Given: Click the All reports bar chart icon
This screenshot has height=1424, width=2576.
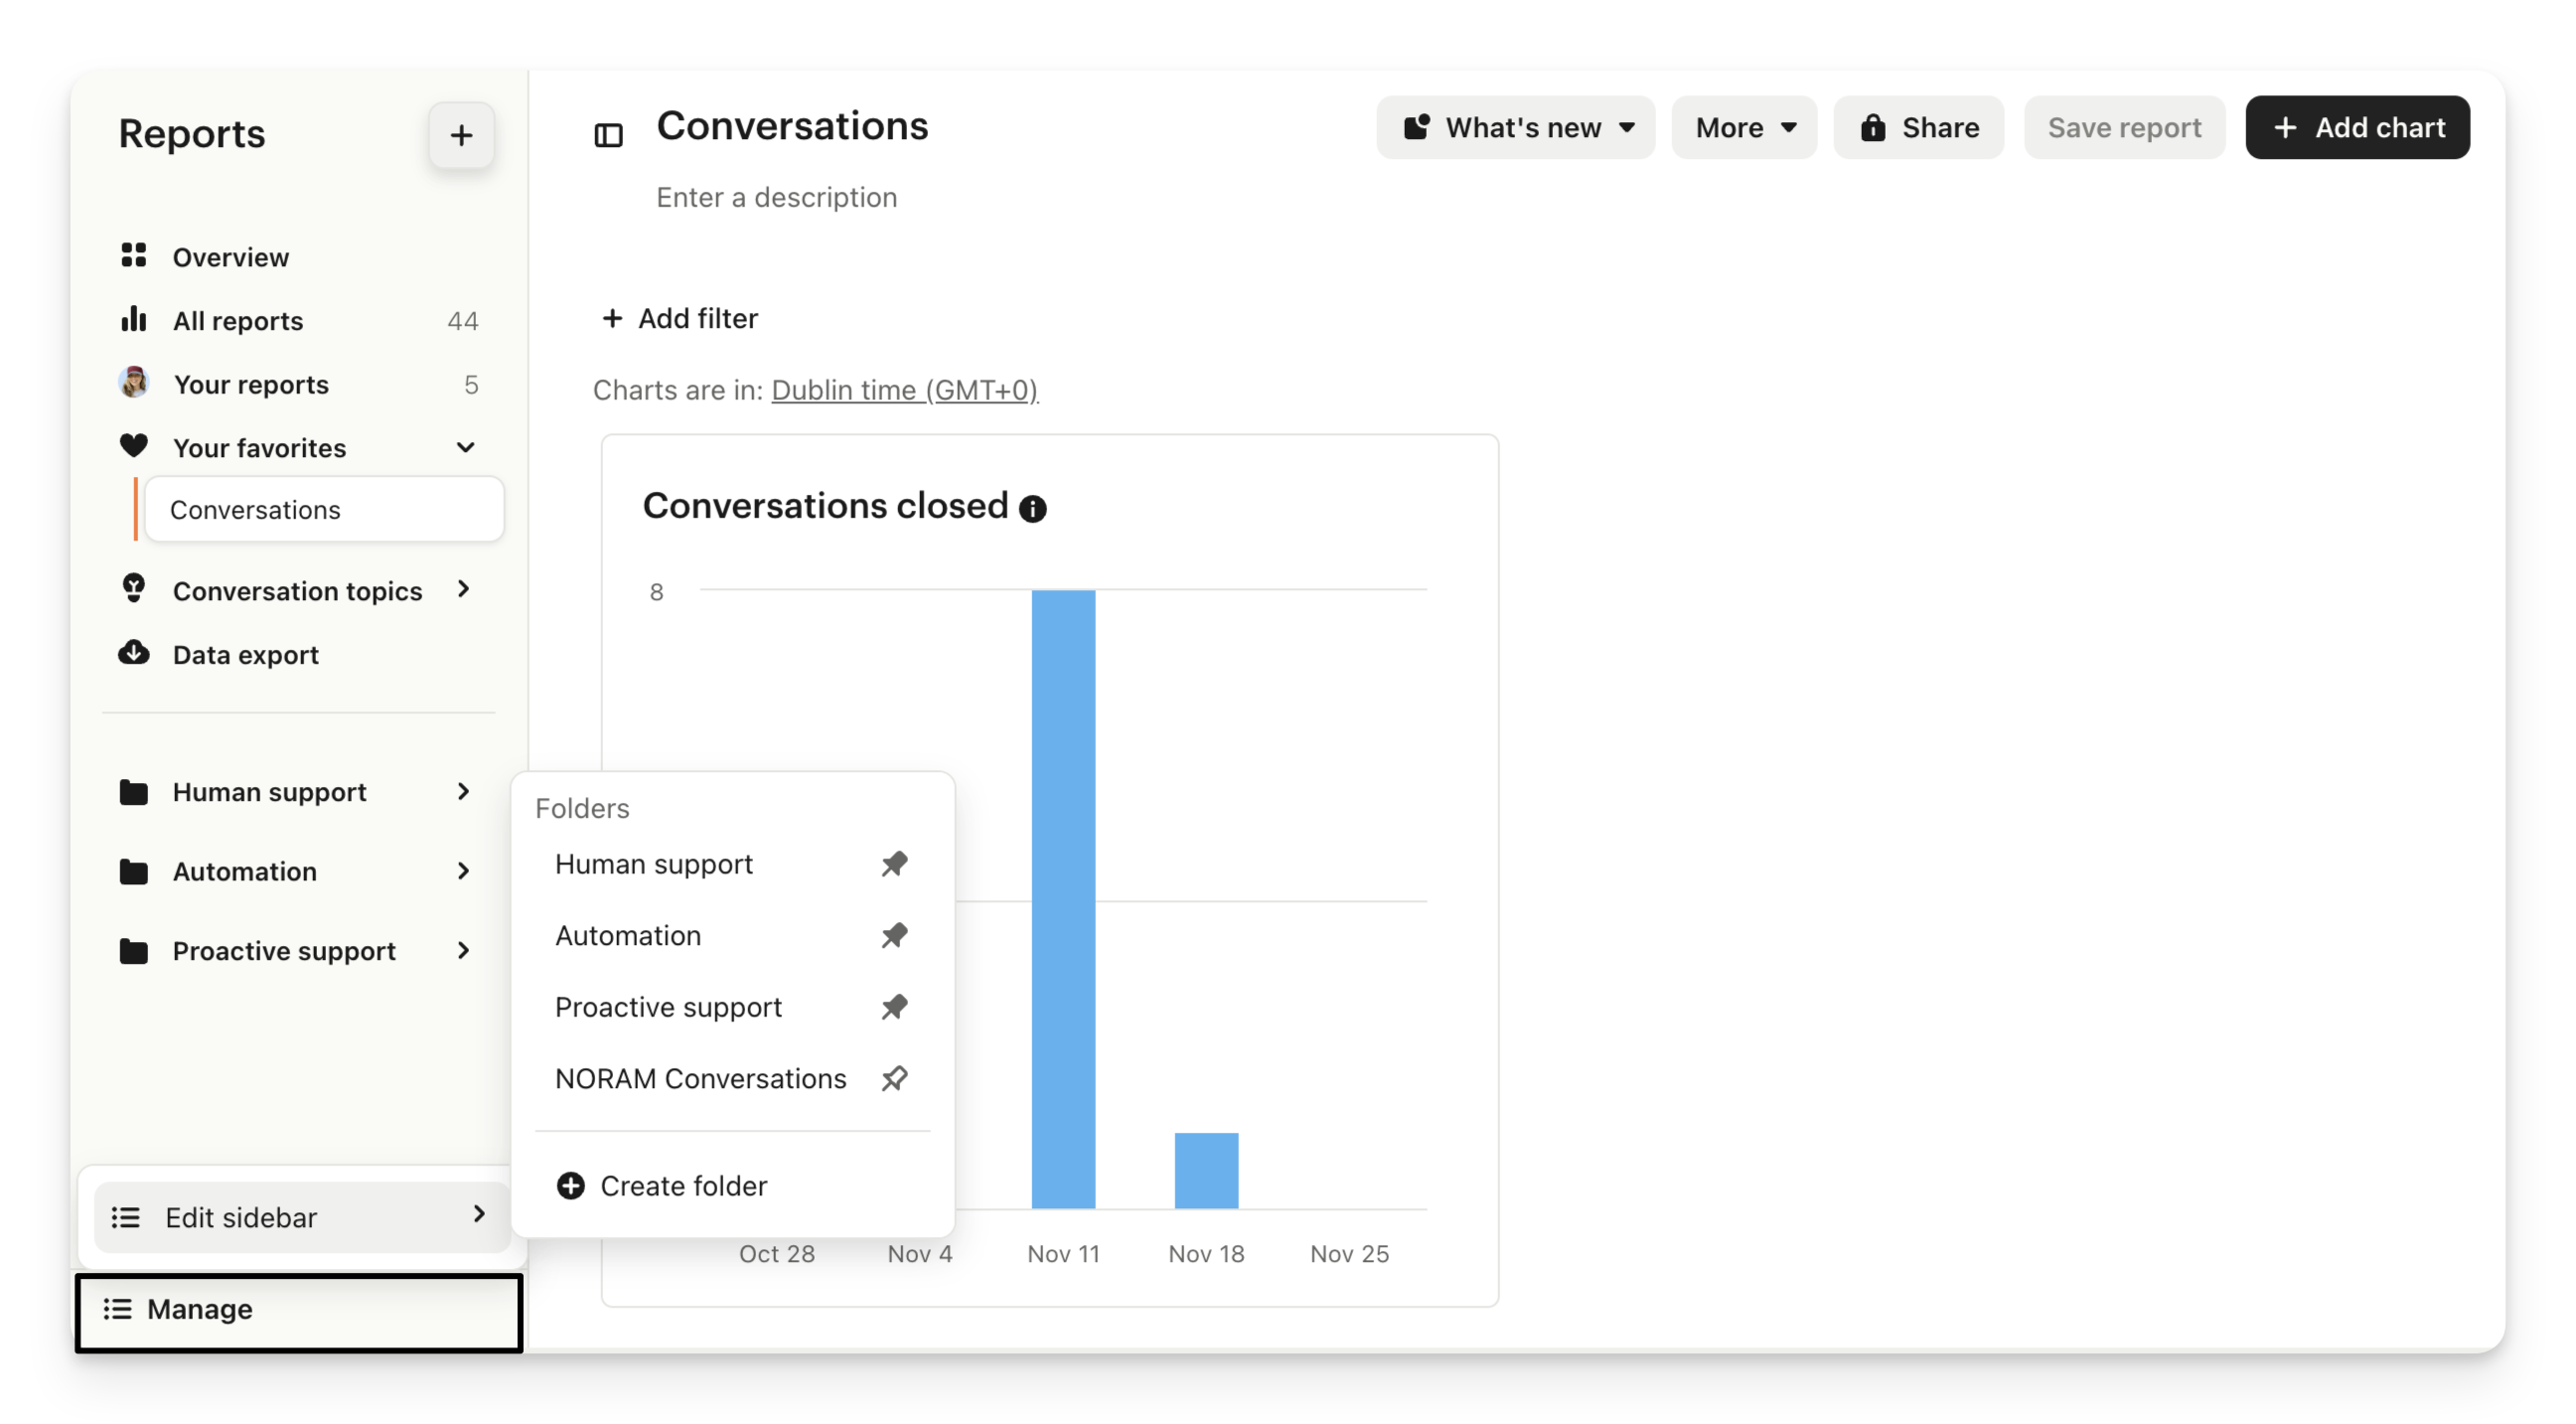Looking at the screenshot, I should [x=134, y=320].
